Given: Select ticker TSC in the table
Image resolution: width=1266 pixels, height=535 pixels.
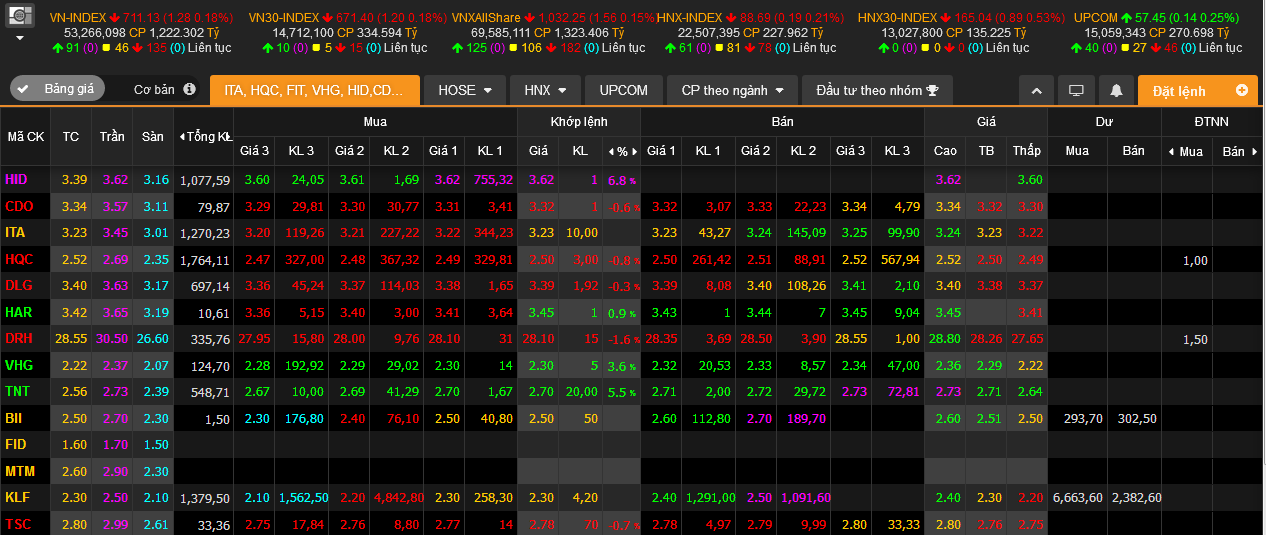Looking at the screenshot, I should 18,524.
